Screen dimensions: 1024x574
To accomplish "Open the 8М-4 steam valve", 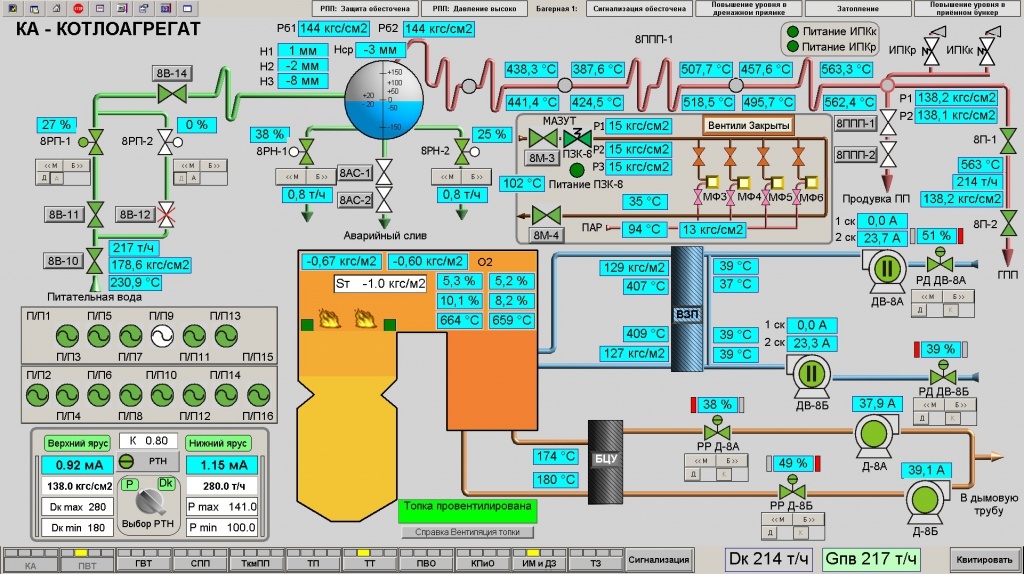I will click(x=547, y=215).
